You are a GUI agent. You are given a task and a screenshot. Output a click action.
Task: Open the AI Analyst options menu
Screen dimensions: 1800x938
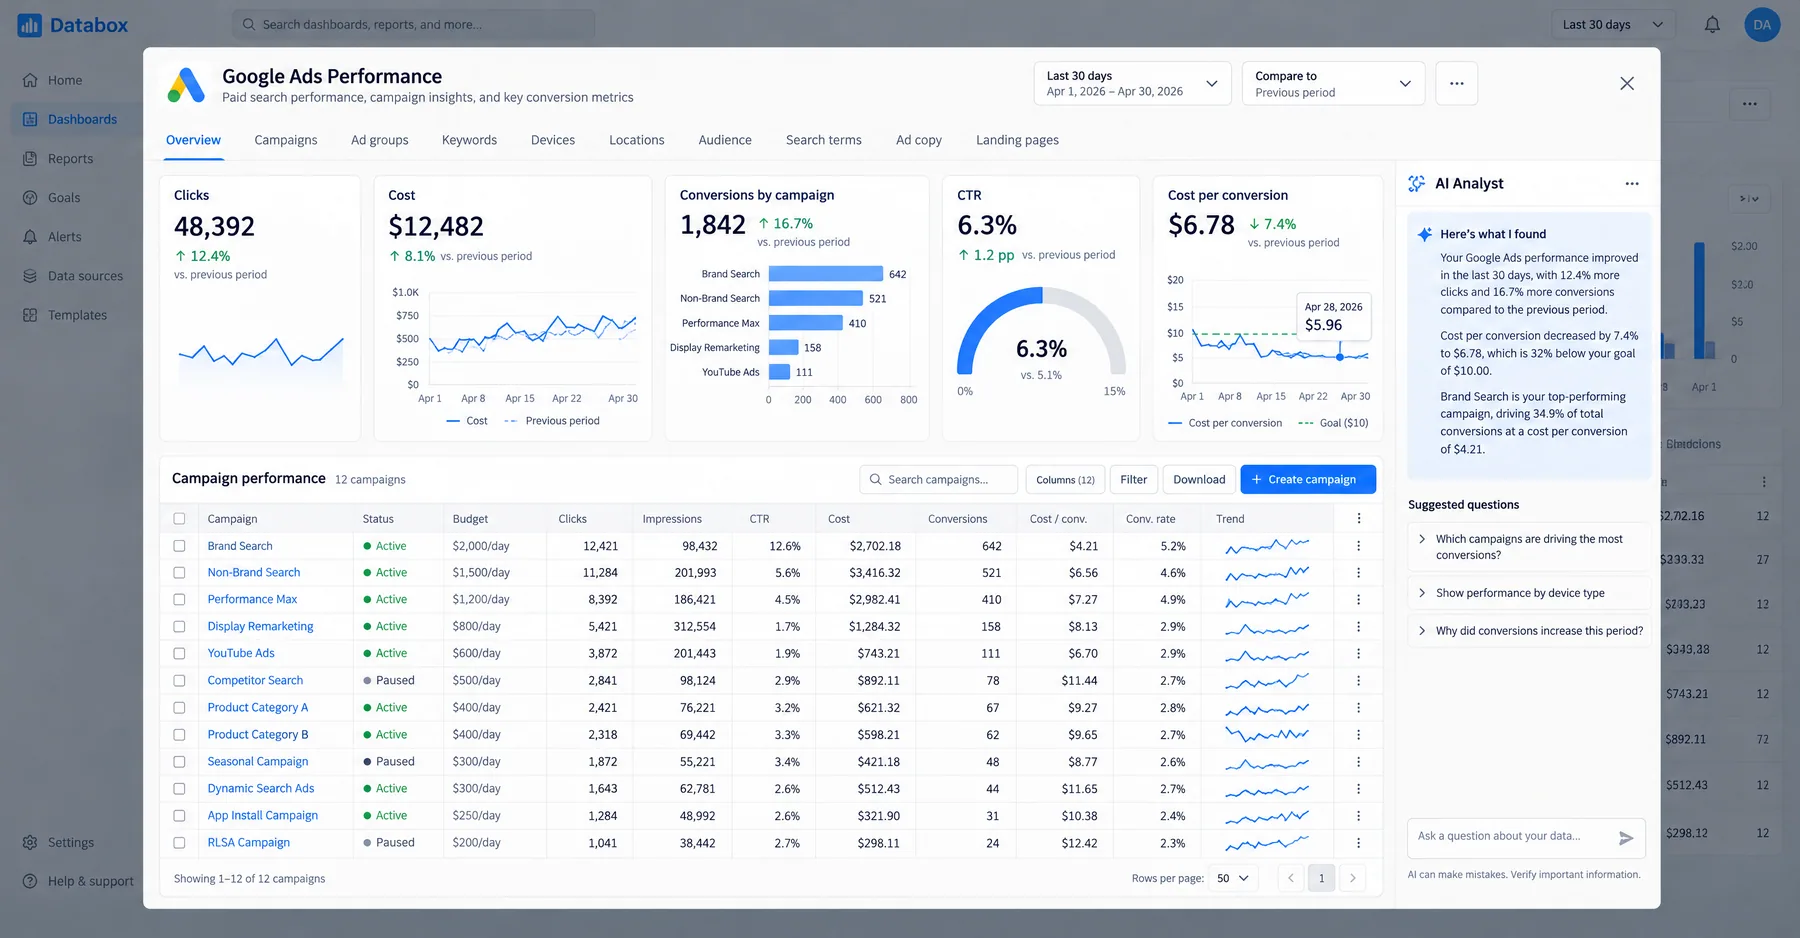point(1632,184)
